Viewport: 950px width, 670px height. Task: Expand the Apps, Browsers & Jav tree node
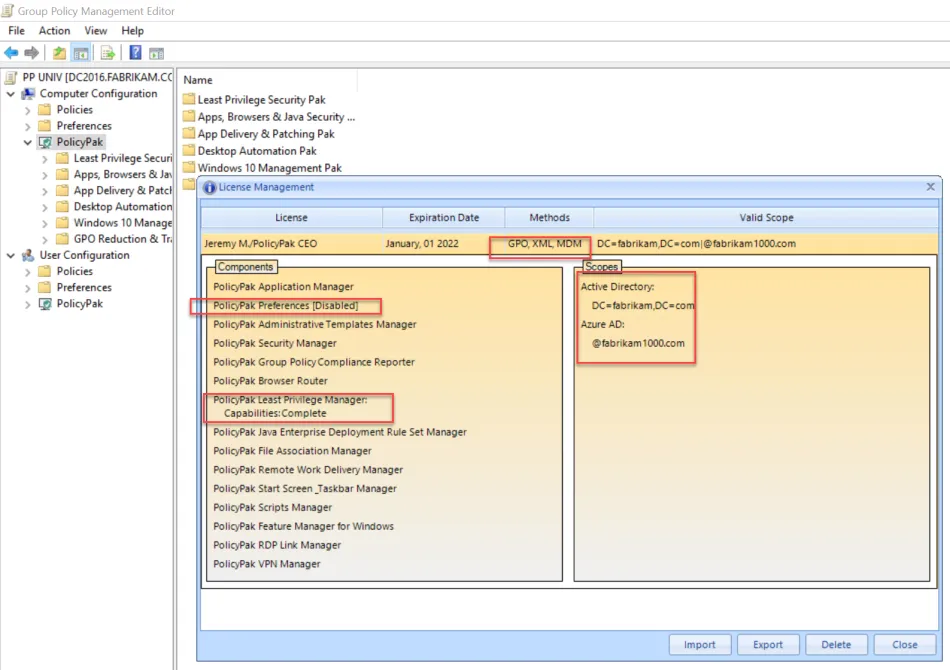[x=45, y=176]
